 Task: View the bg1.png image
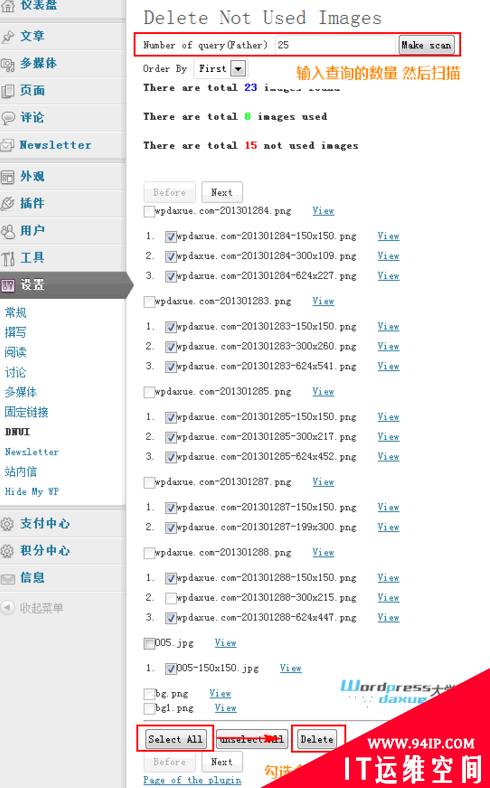coord(226,708)
